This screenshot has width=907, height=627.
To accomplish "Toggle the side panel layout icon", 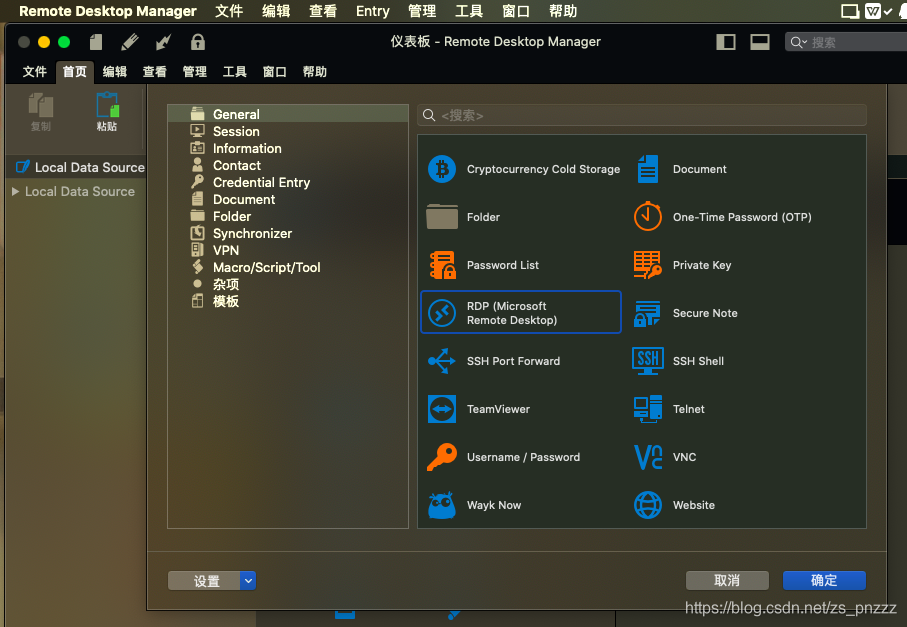I will click(726, 42).
